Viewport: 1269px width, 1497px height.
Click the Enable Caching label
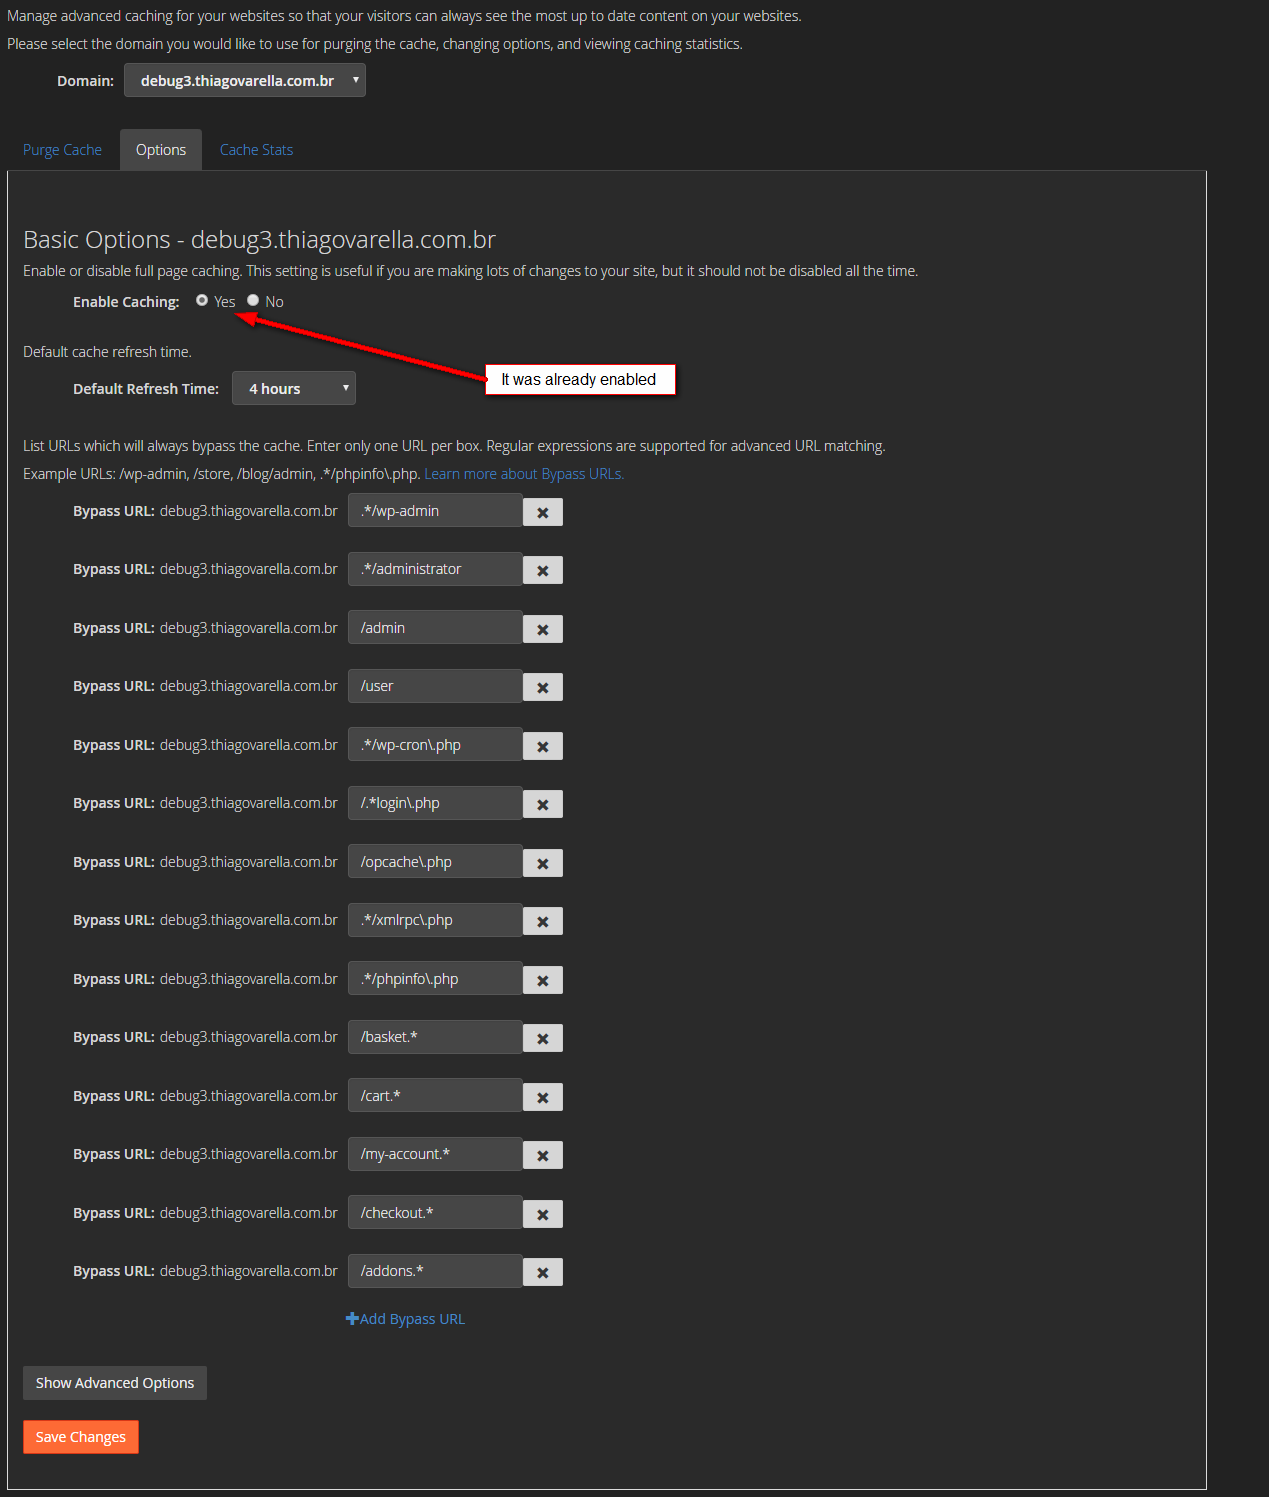pos(126,302)
